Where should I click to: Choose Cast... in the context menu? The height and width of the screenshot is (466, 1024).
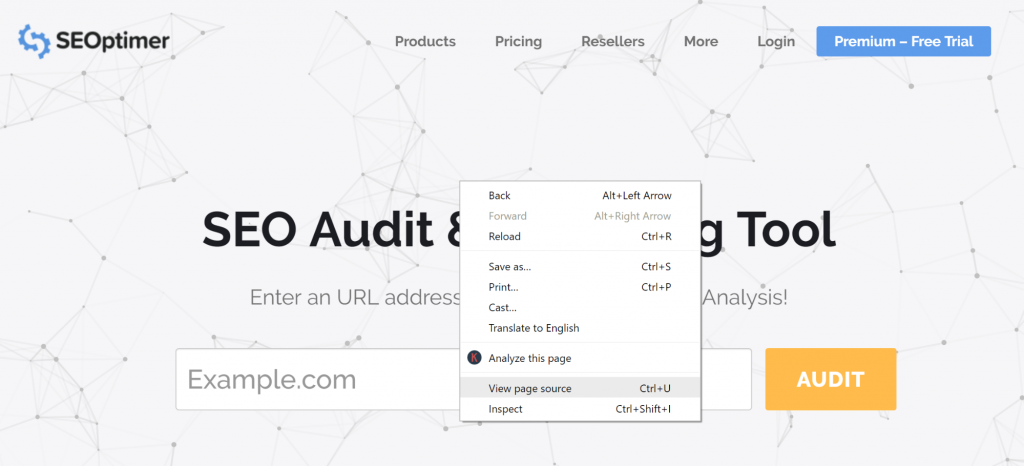[x=502, y=308]
